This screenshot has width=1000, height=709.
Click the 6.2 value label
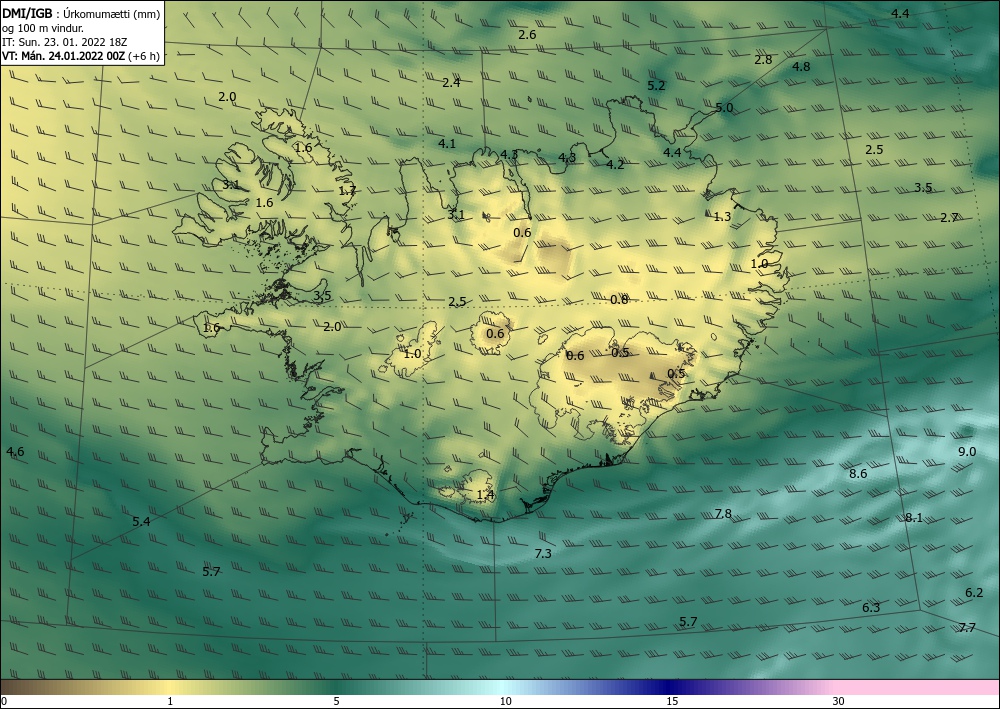(974, 593)
